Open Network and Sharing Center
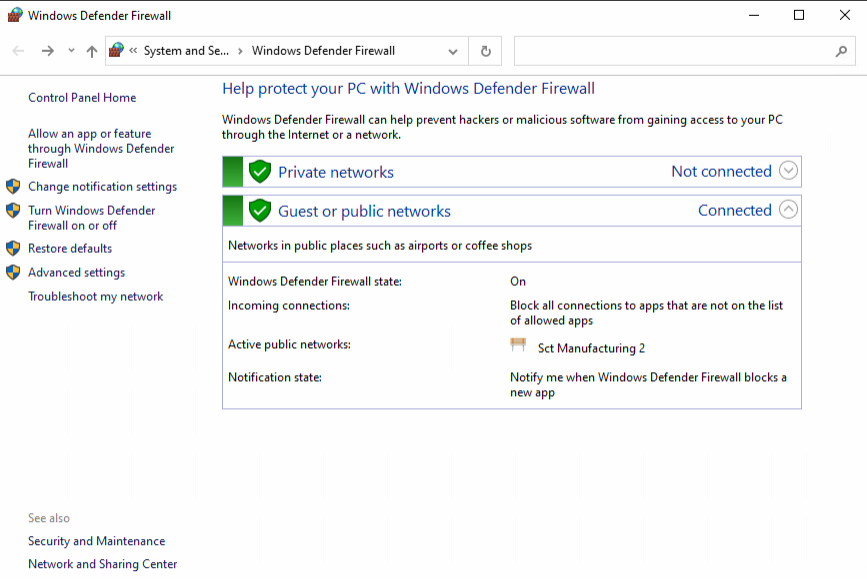 [x=103, y=564]
